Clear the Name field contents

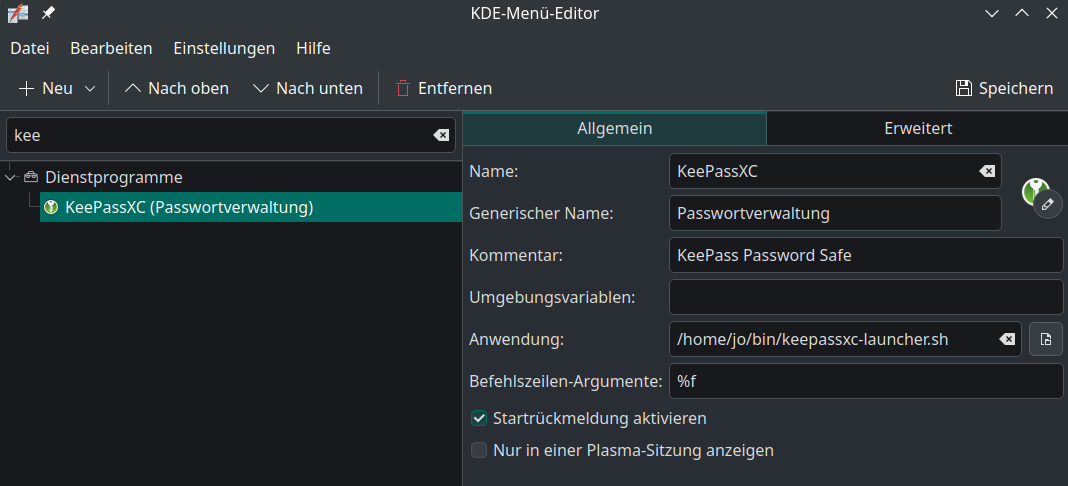(987, 171)
